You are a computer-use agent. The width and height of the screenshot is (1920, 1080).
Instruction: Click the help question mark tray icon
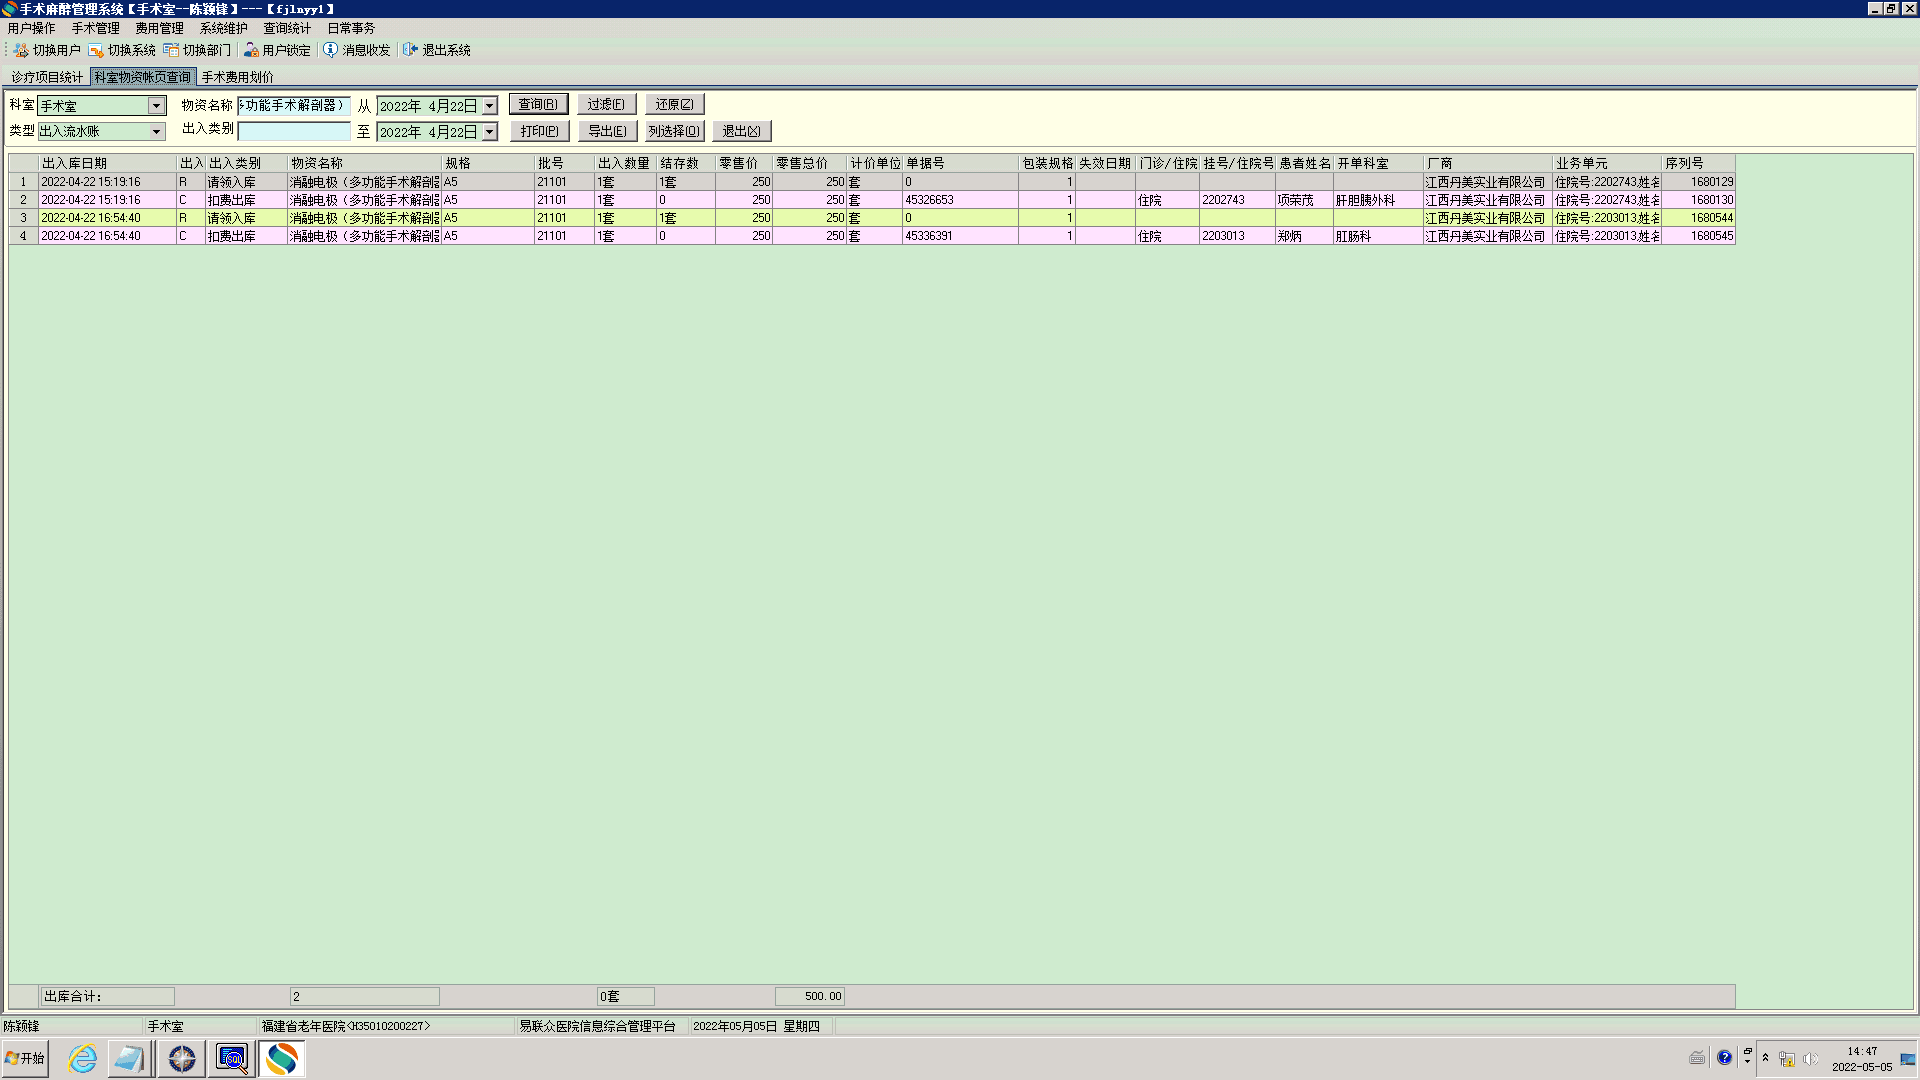[x=1724, y=1058]
